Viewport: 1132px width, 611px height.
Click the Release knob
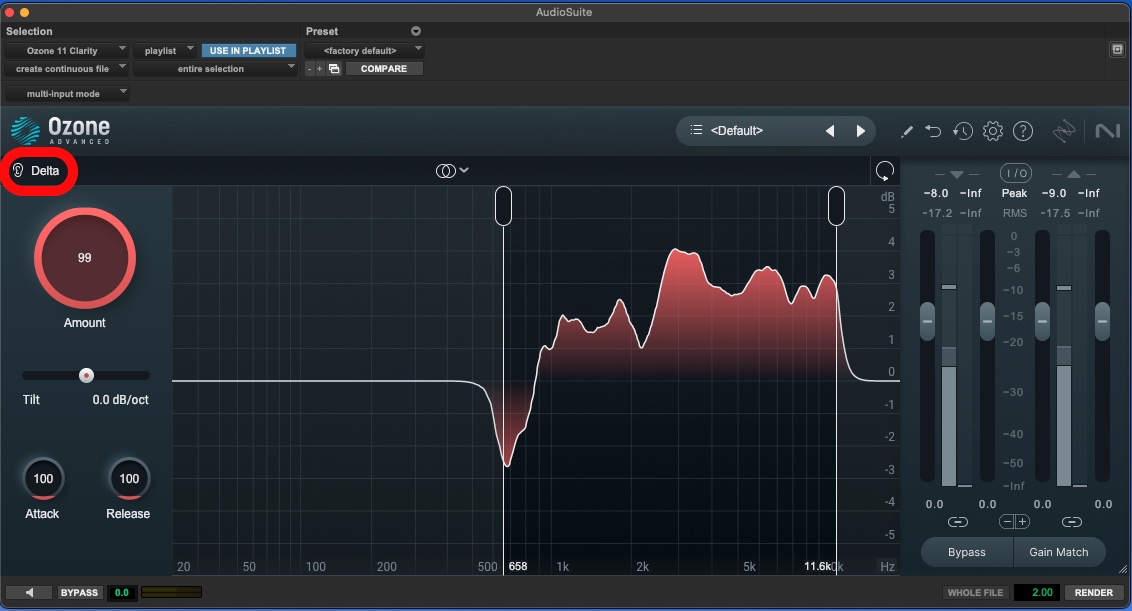pyautogui.click(x=129, y=479)
